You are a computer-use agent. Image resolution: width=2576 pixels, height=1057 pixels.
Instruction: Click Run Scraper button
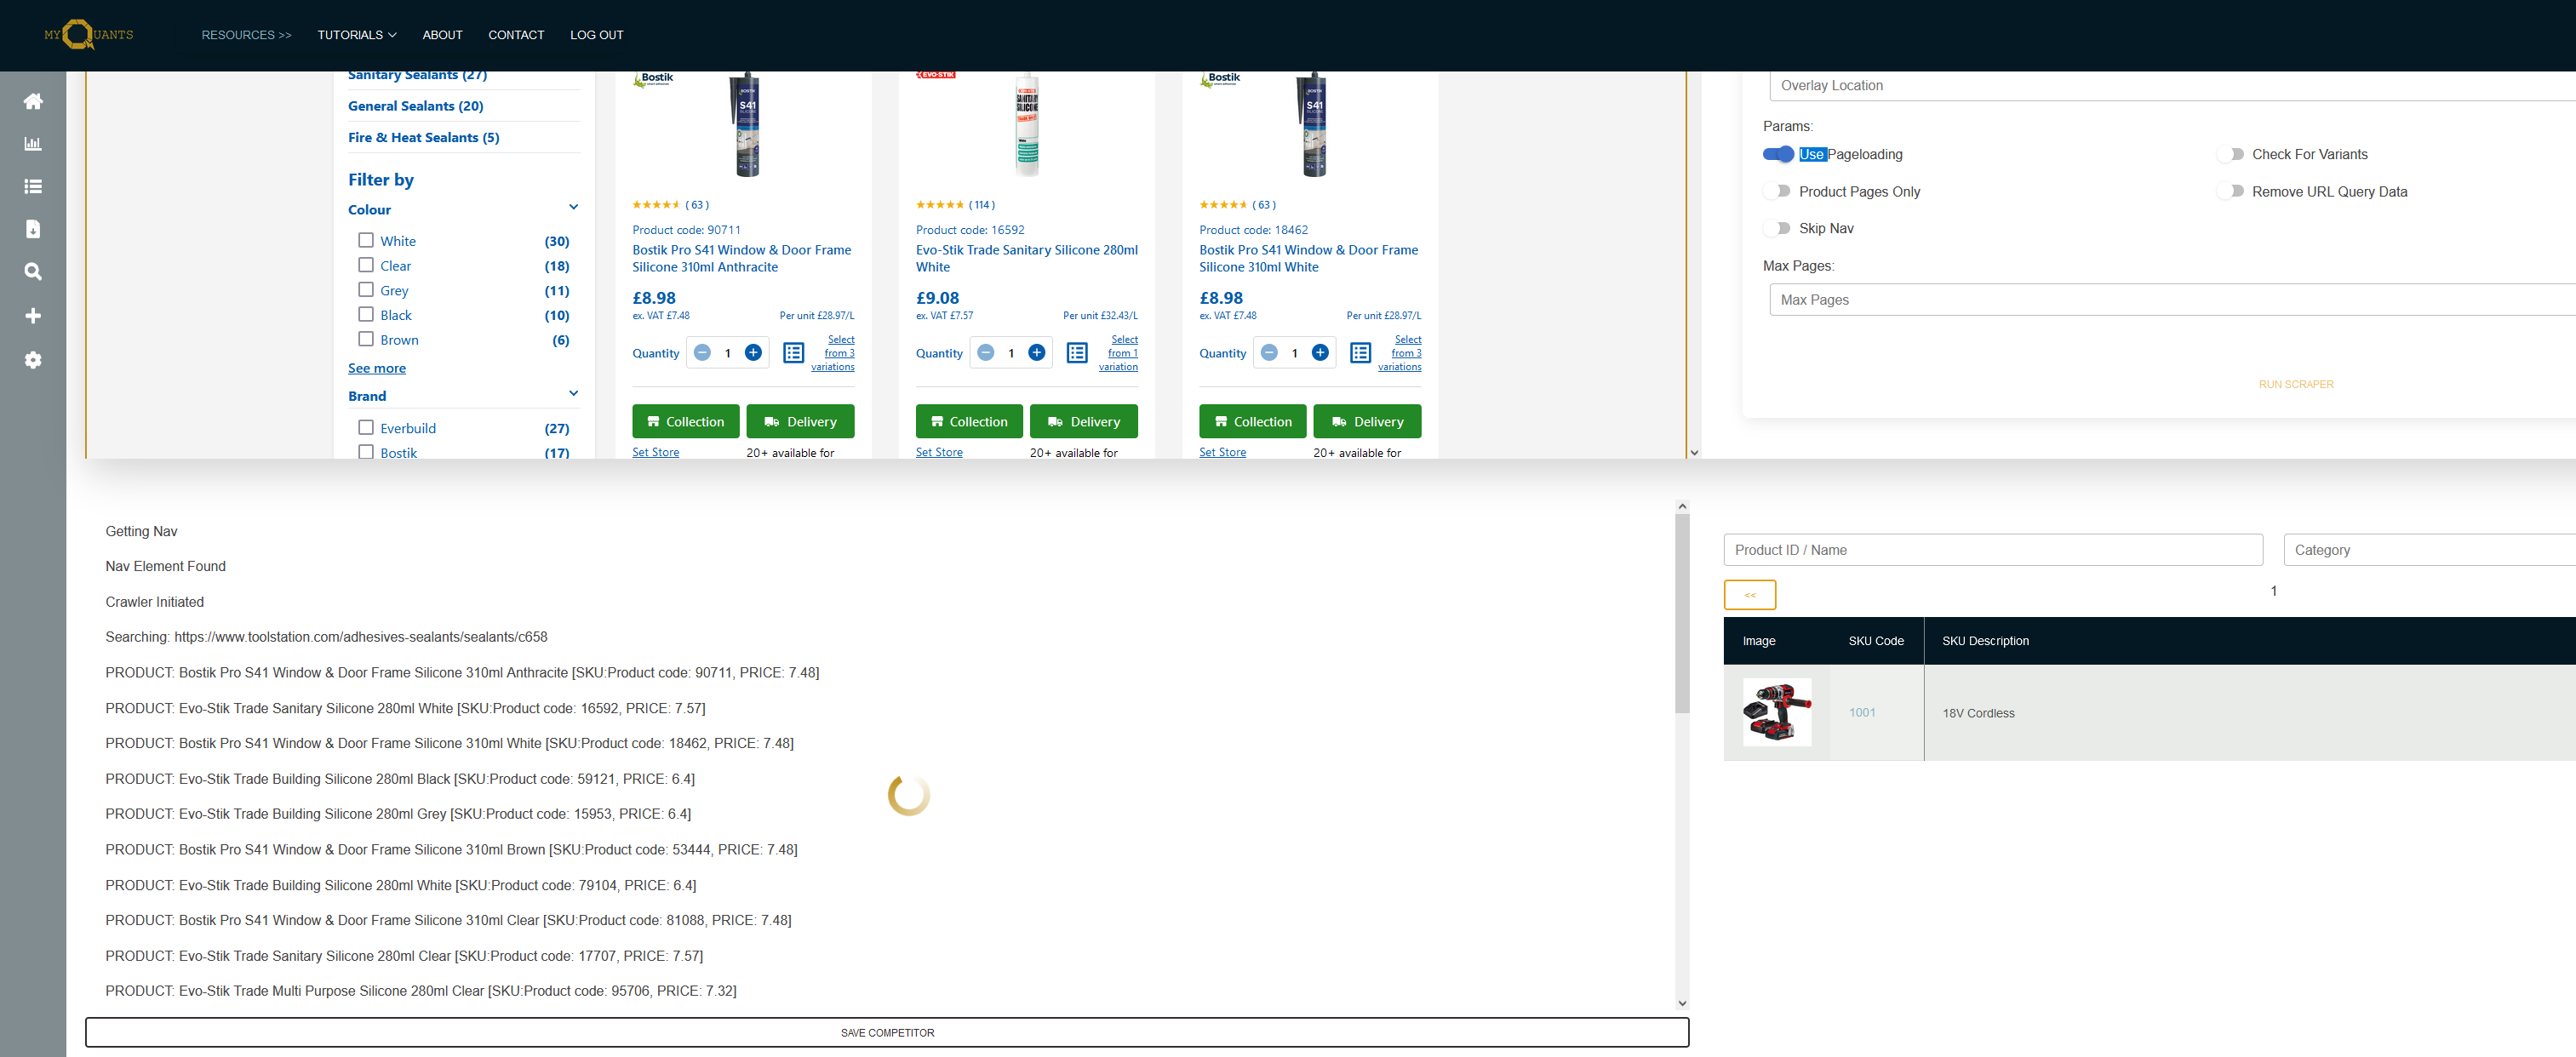2296,385
